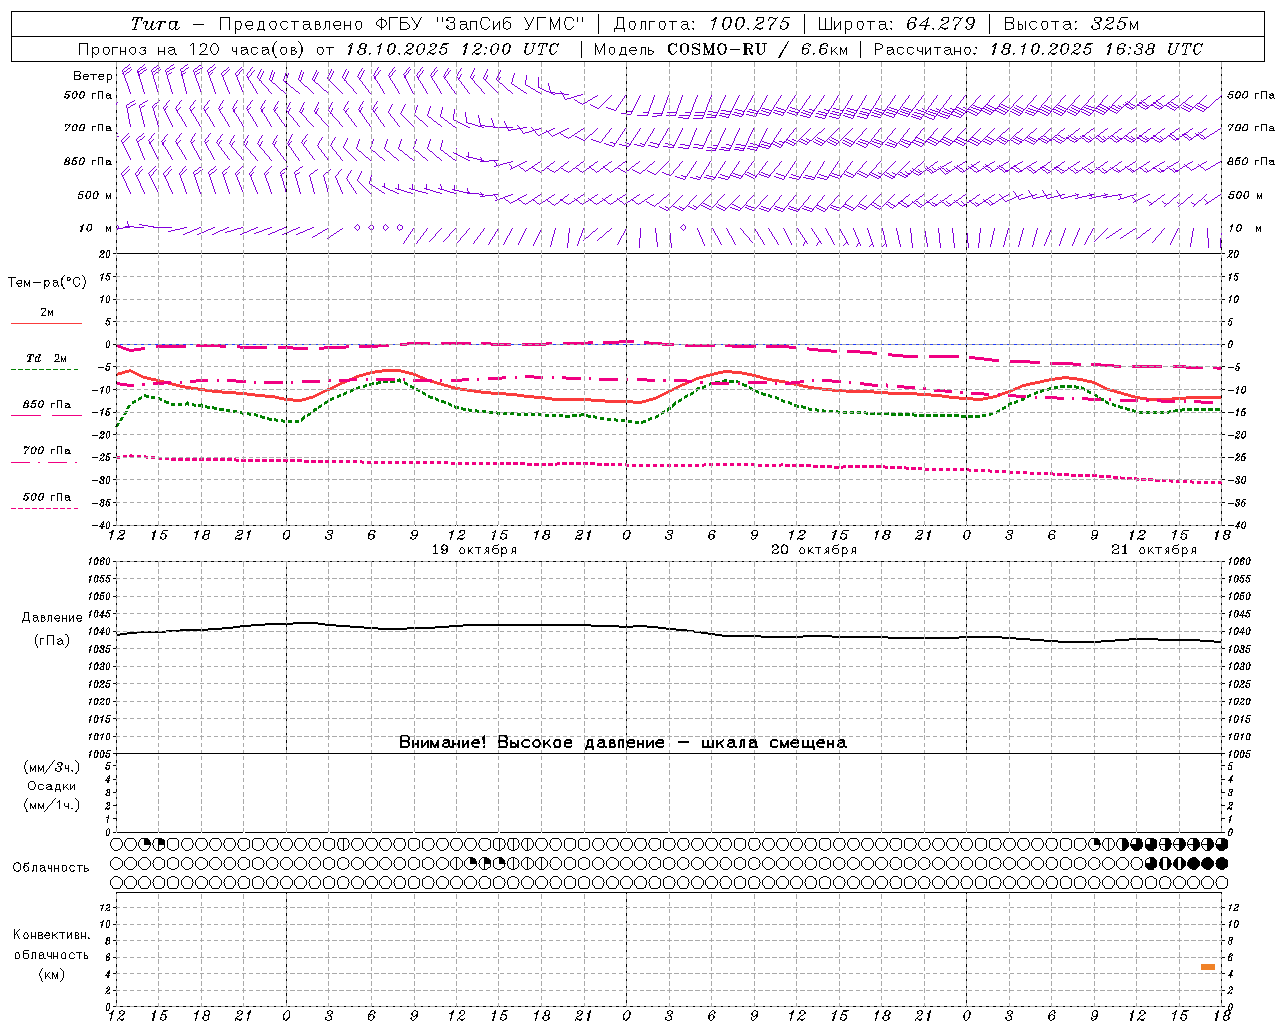Click the "2м" temperature legend entry
The width and height of the screenshot is (1280, 1024).
(47, 313)
